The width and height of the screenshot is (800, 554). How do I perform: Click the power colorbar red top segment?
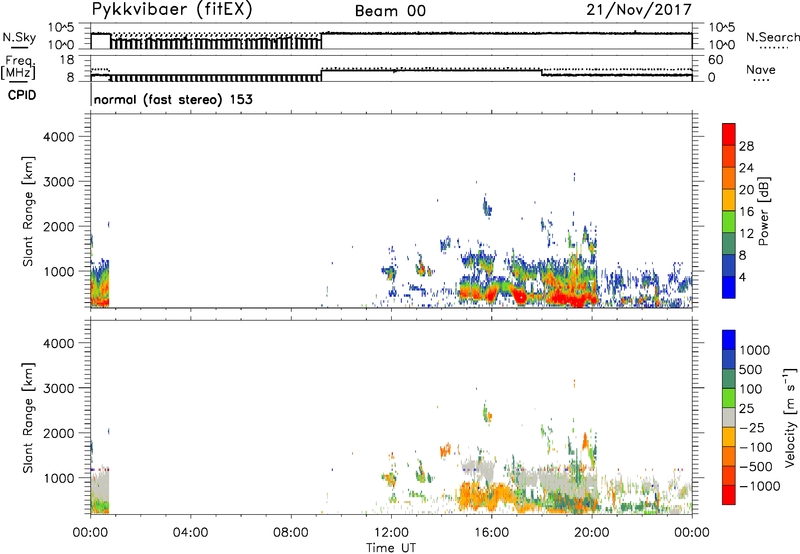[729, 134]
